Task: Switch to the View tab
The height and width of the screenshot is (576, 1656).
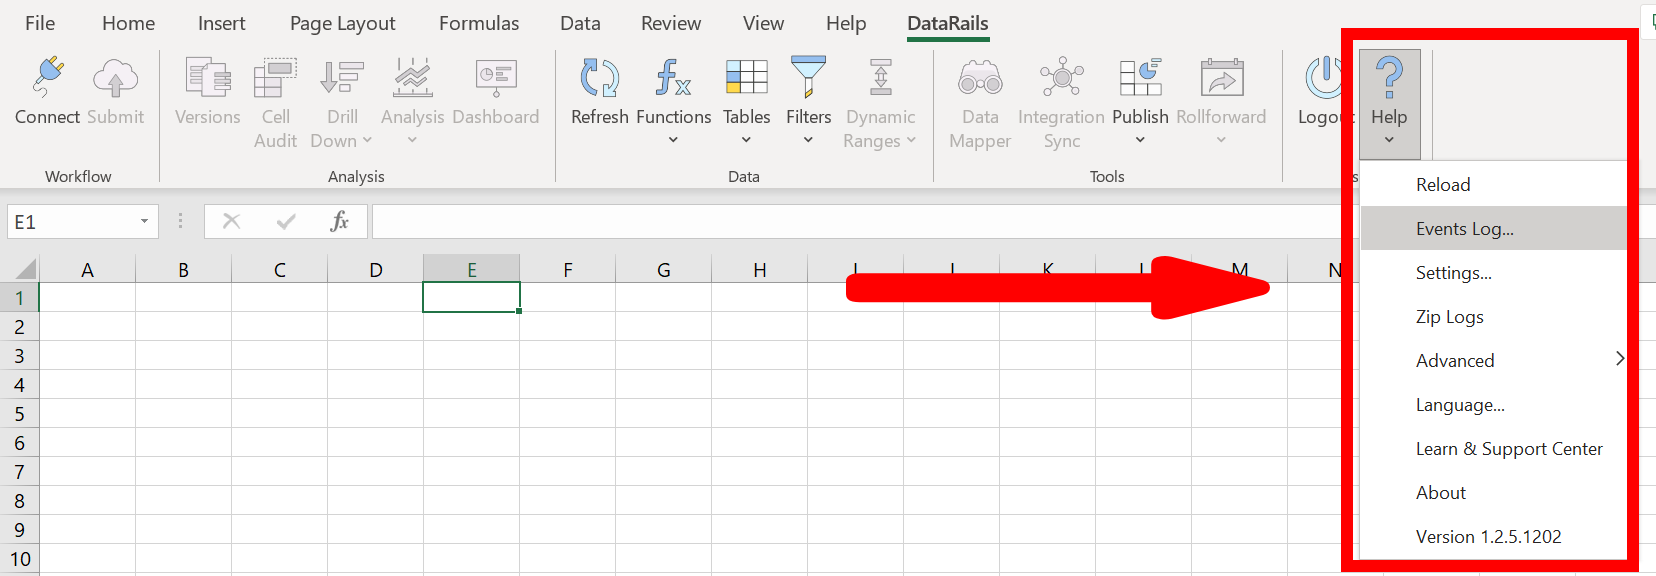Action: (x=763, y=23)
